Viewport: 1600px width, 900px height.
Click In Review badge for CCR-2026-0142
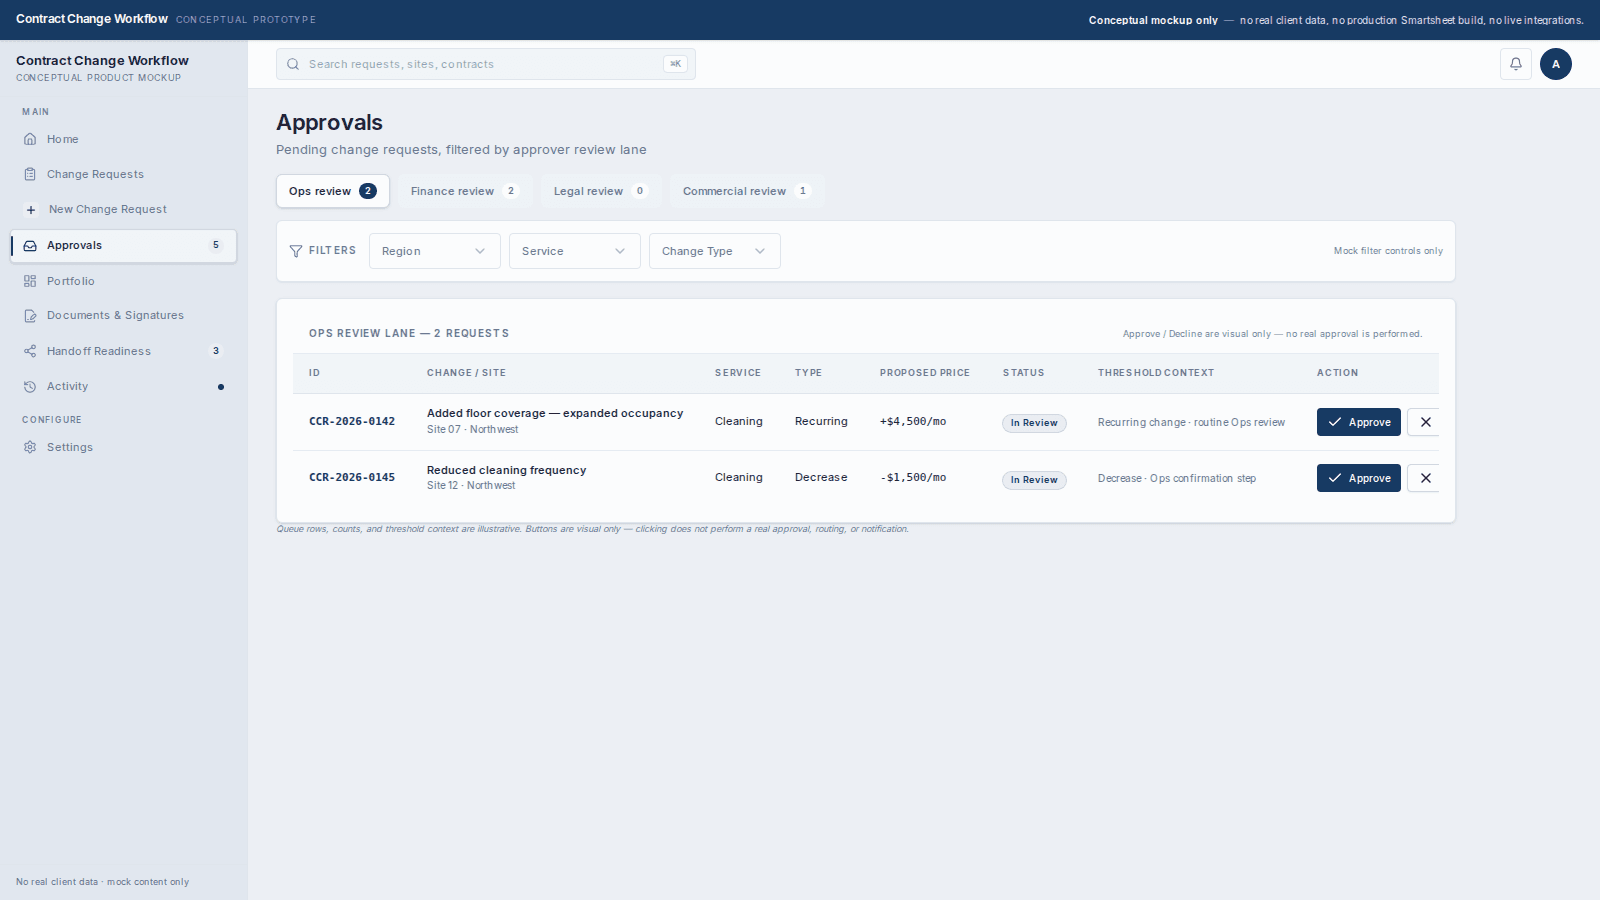(1034, 423)
